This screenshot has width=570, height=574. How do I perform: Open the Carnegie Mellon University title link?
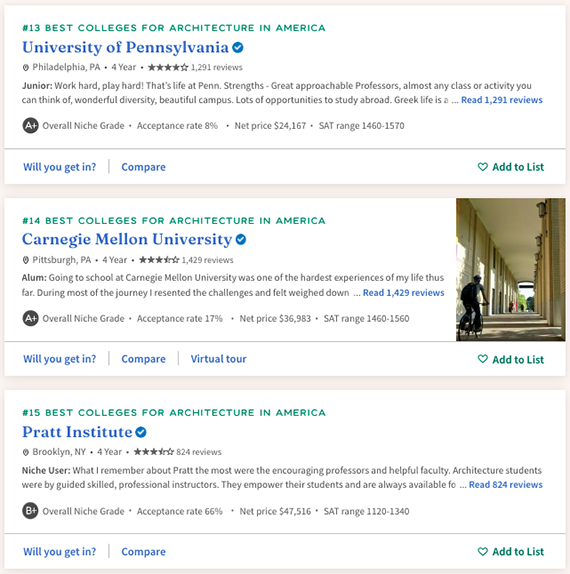(127, 239)
